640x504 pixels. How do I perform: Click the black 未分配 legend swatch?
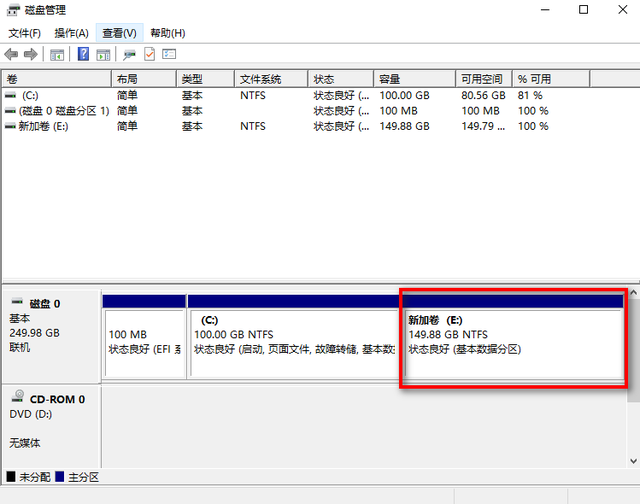coord(11,477)
